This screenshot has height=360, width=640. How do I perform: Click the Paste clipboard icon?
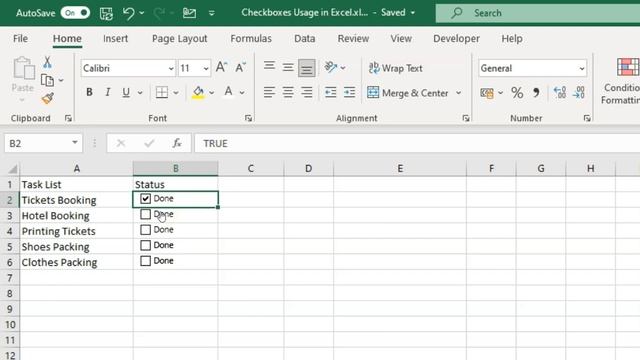click(23, 68)
